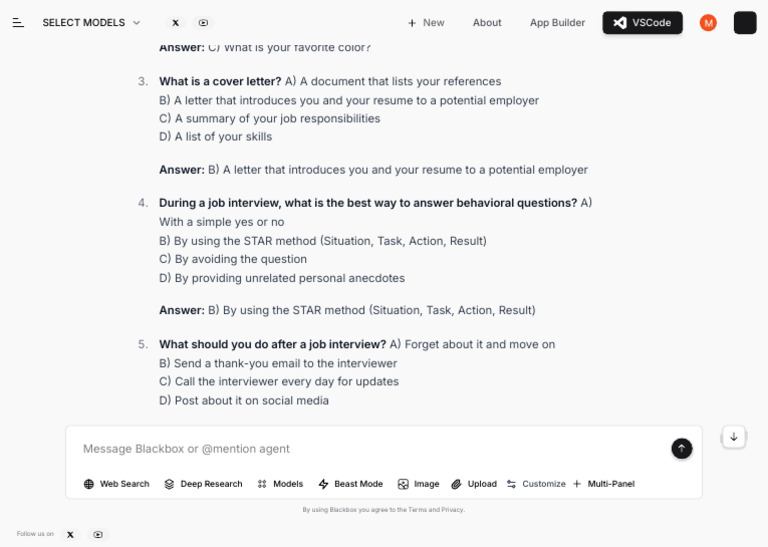Click the X (Twitter) icon in header
This screenshot has width=768, height=547.
coord(176,23)
